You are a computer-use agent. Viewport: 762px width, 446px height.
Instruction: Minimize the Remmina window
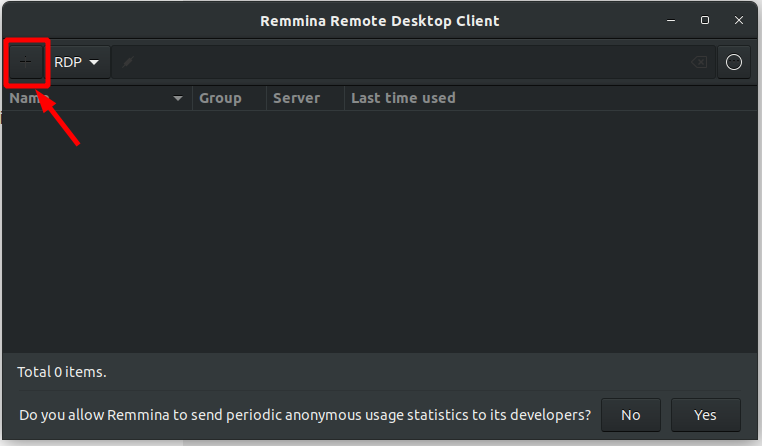point(671,20)
